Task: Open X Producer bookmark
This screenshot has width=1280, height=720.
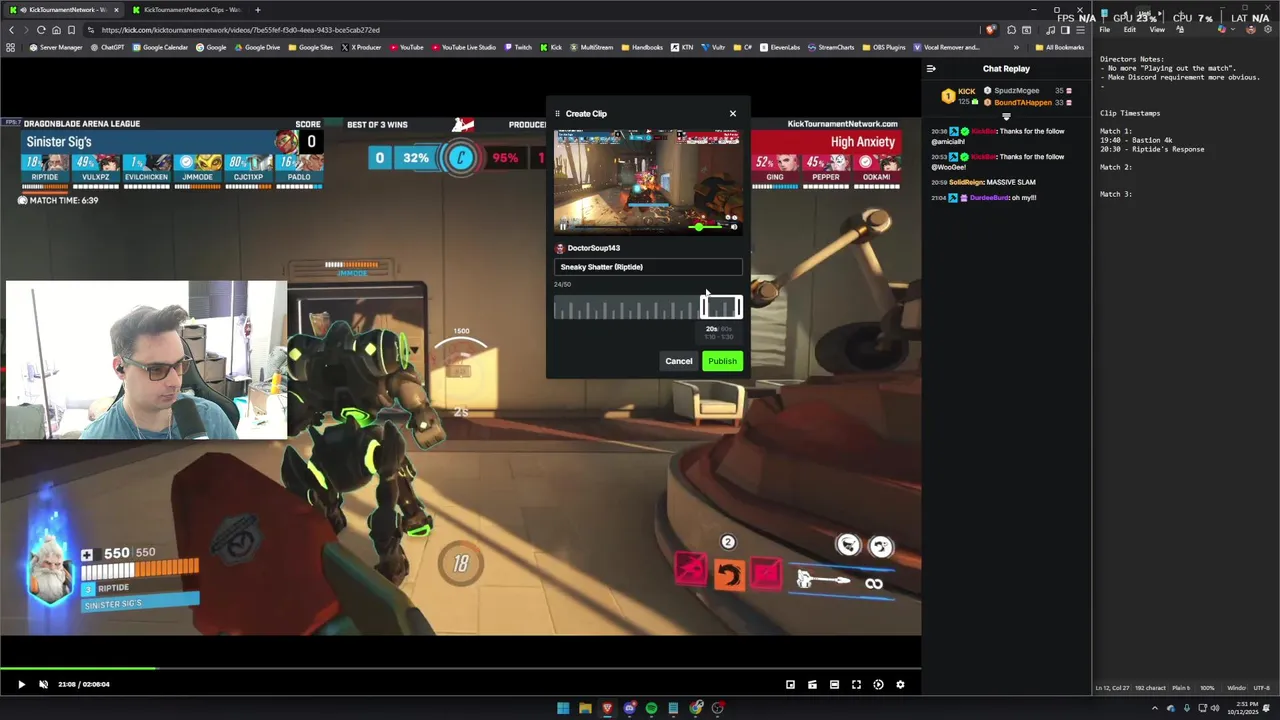Action: [361, 47]
